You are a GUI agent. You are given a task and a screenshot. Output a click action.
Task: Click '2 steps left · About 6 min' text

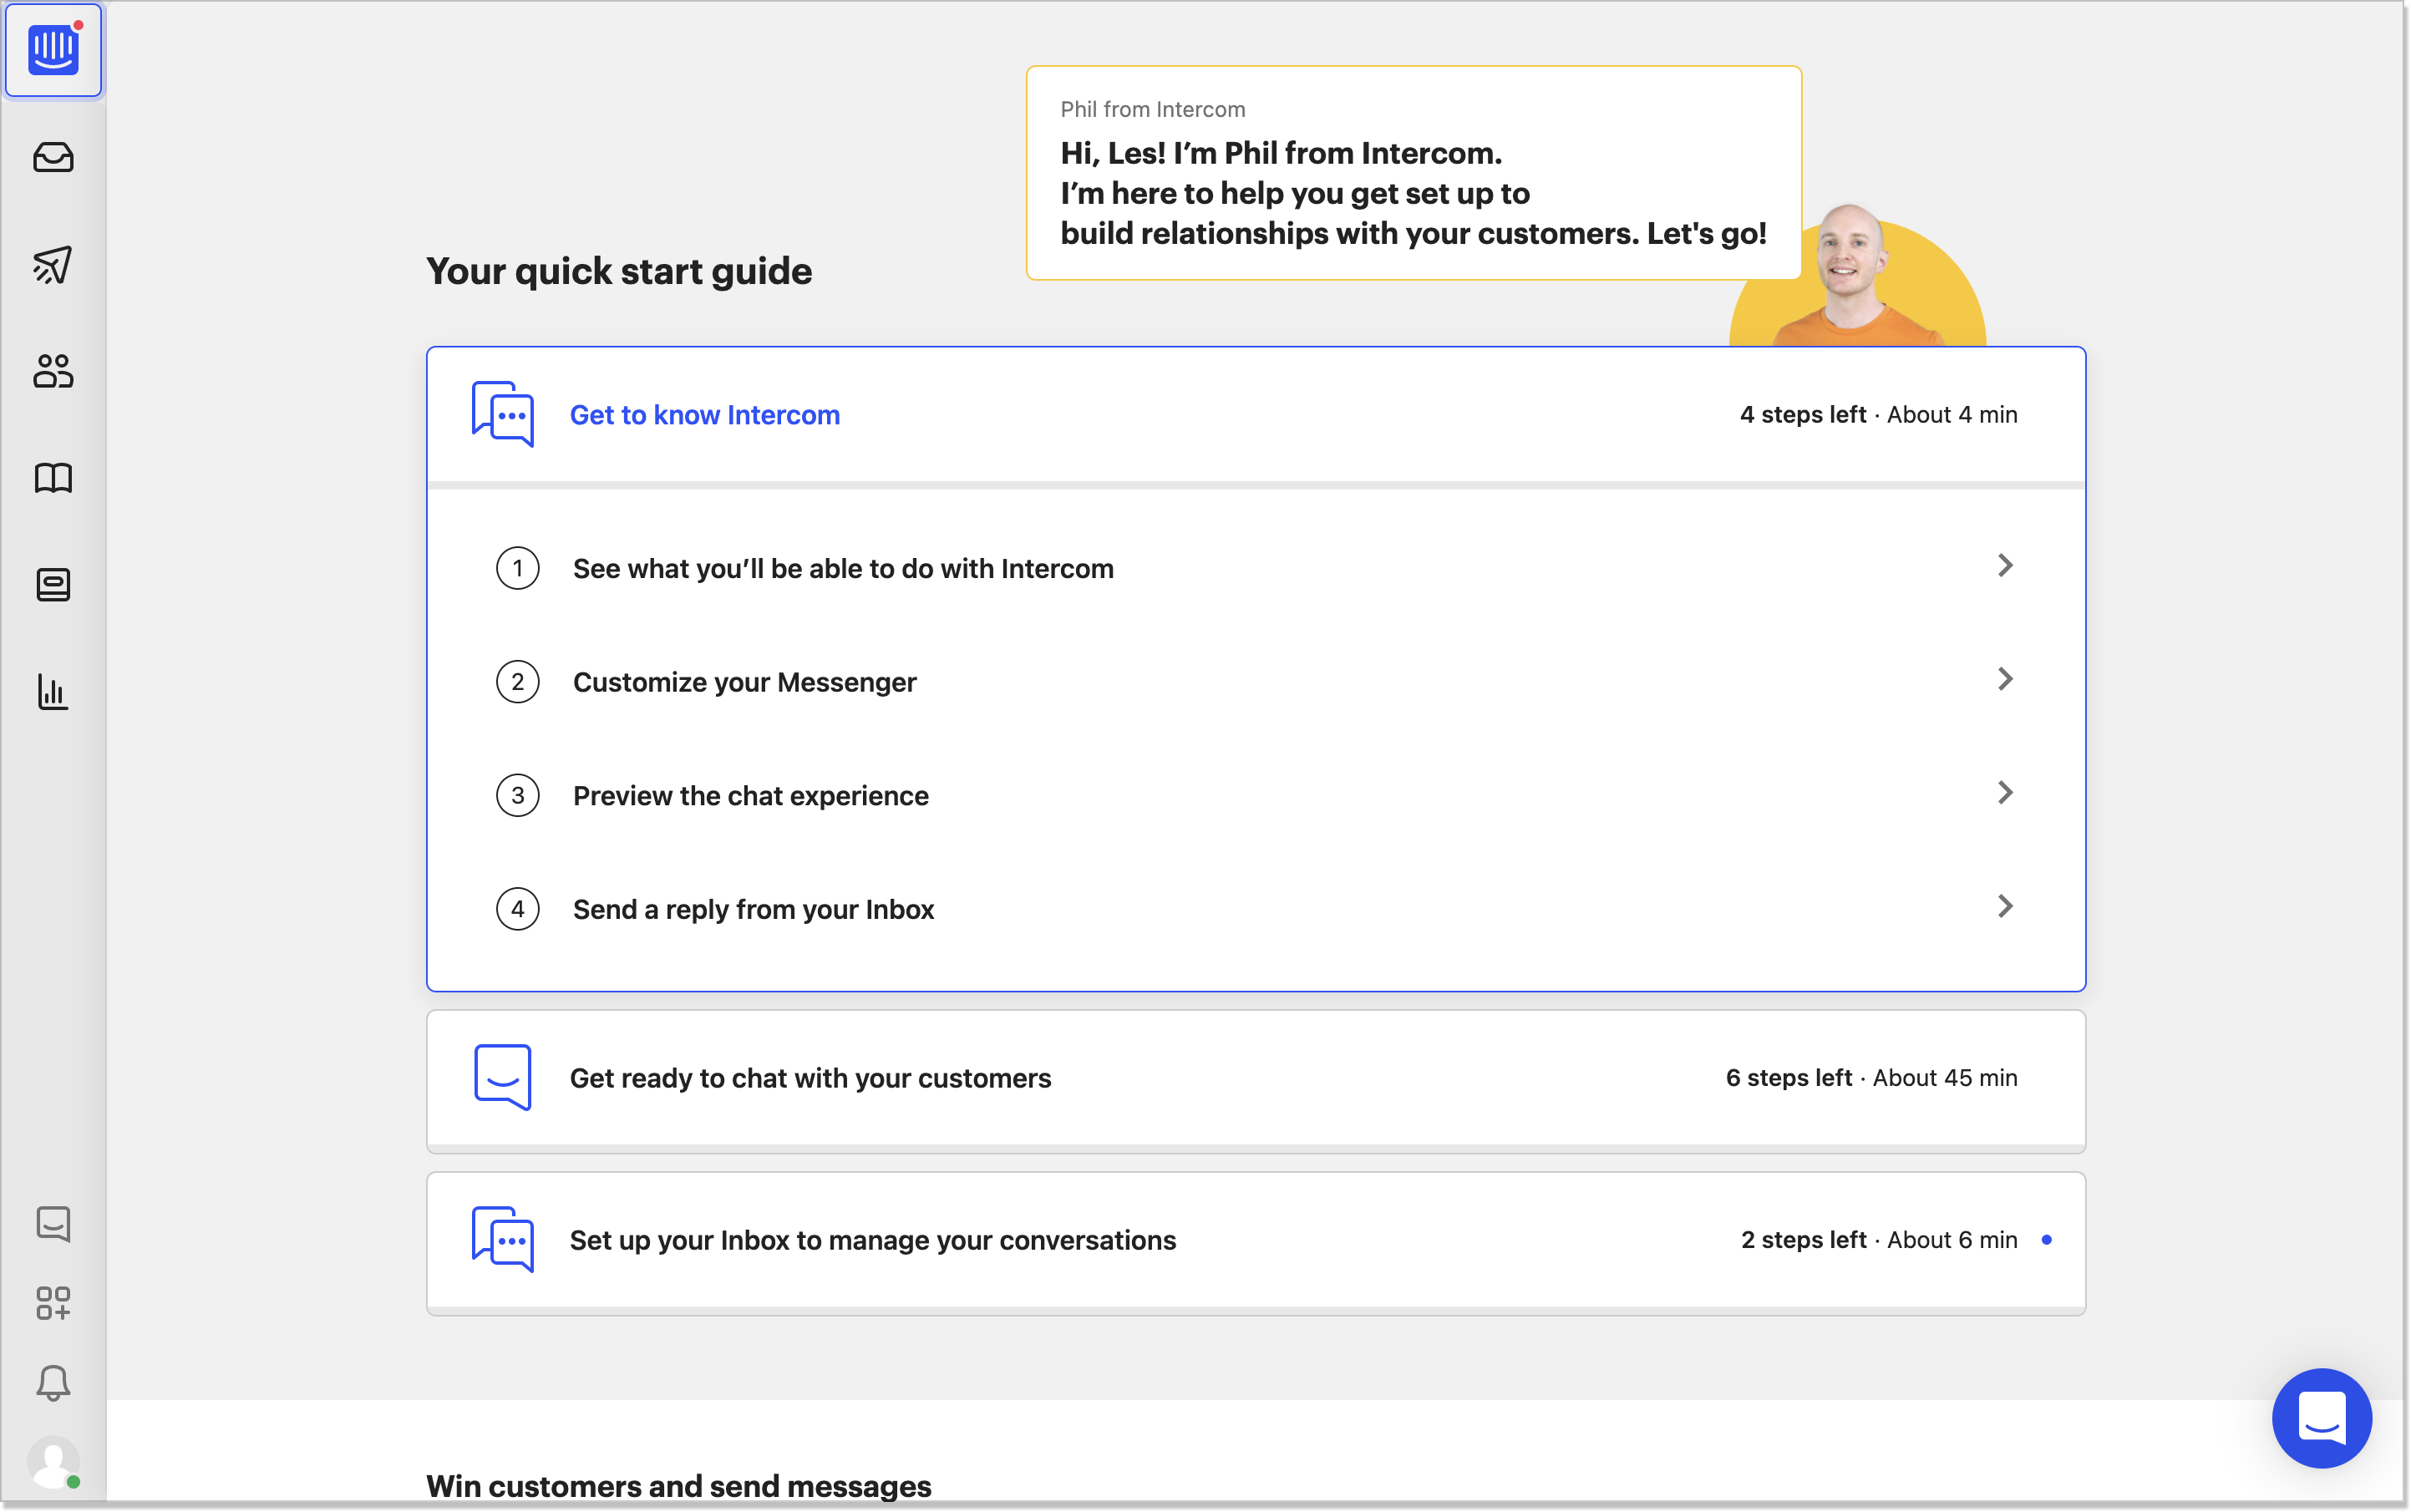pos(1879,1240)
